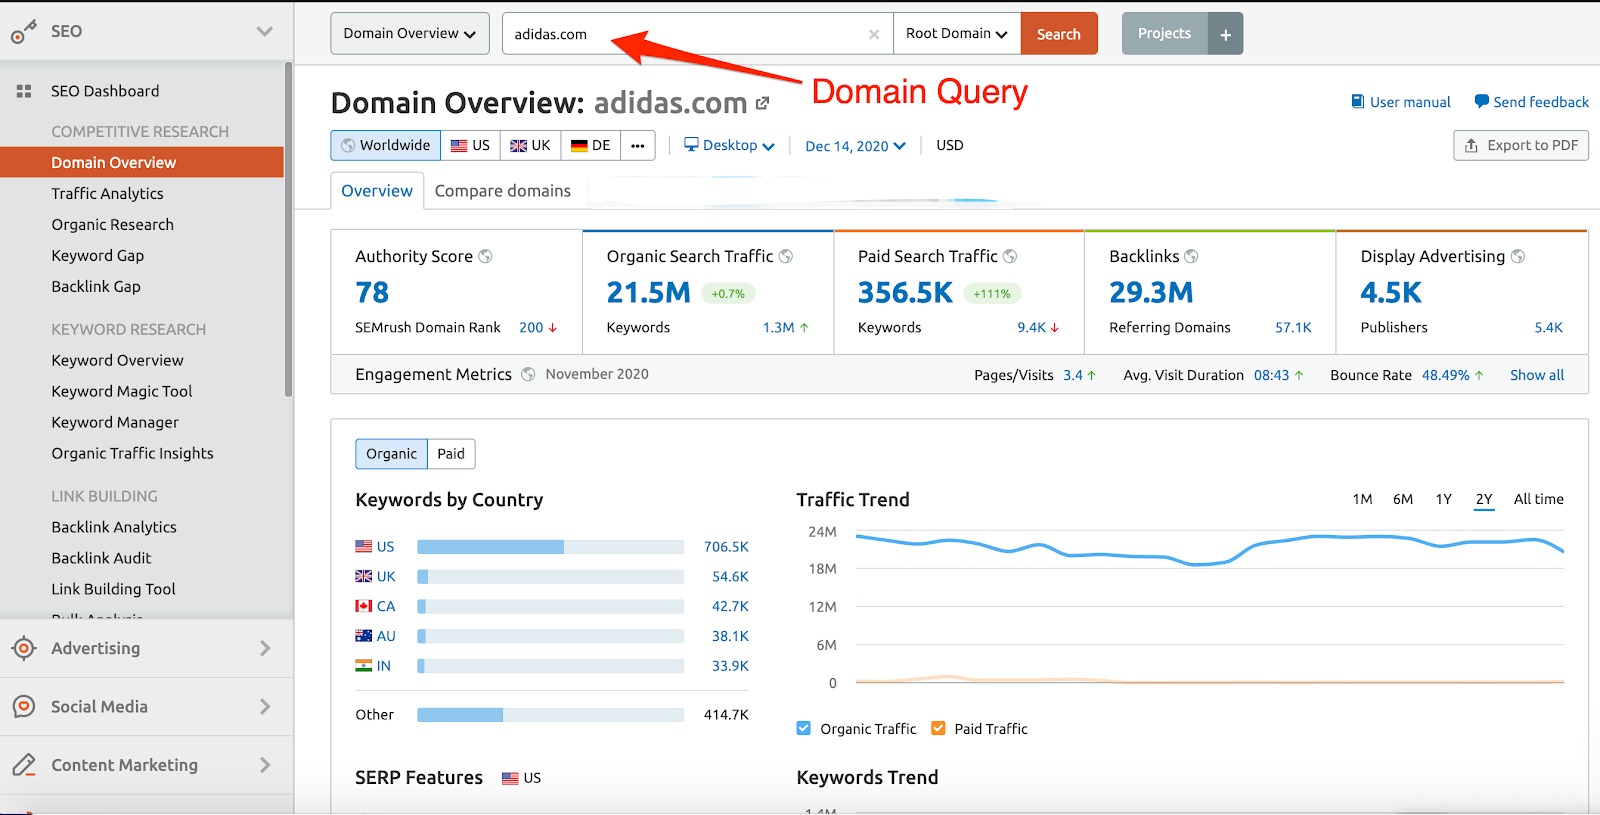Click the US flag in Keywords by Country
This screenshot has width=1600, height=815.
coord(364,546)
